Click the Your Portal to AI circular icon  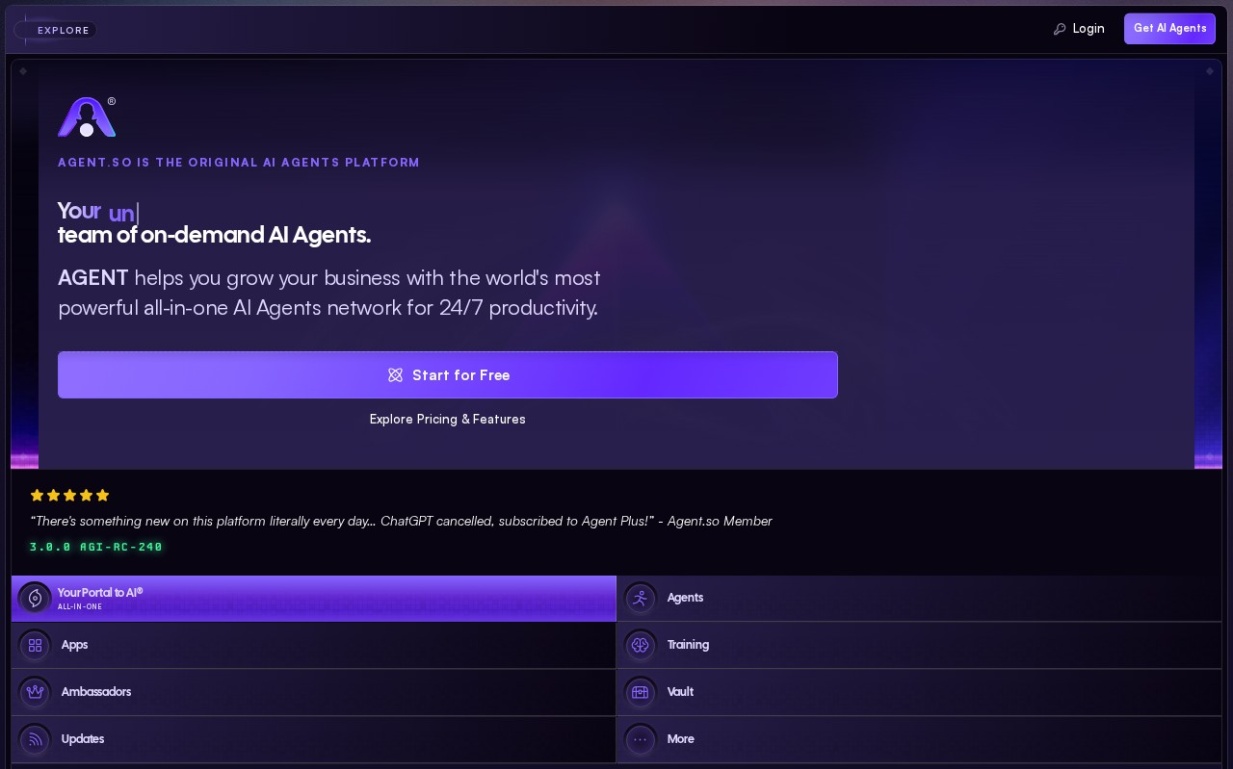tap(34, 598)
